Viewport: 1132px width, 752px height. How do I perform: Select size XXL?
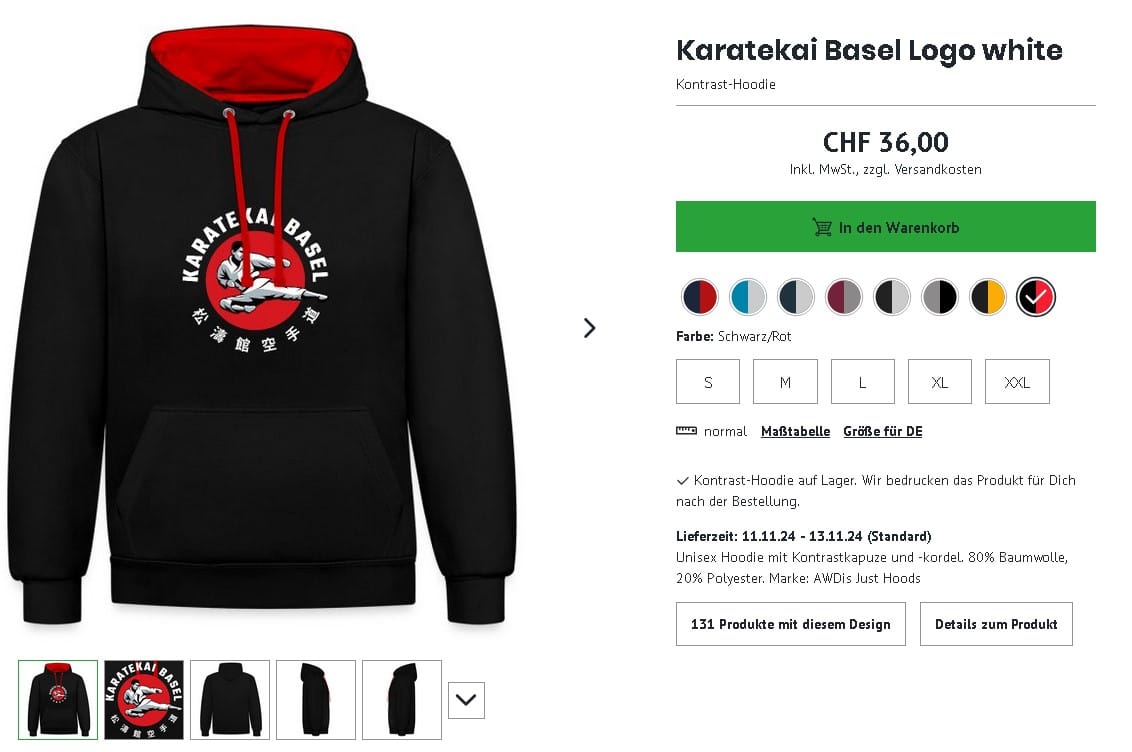coord(1016,382)
